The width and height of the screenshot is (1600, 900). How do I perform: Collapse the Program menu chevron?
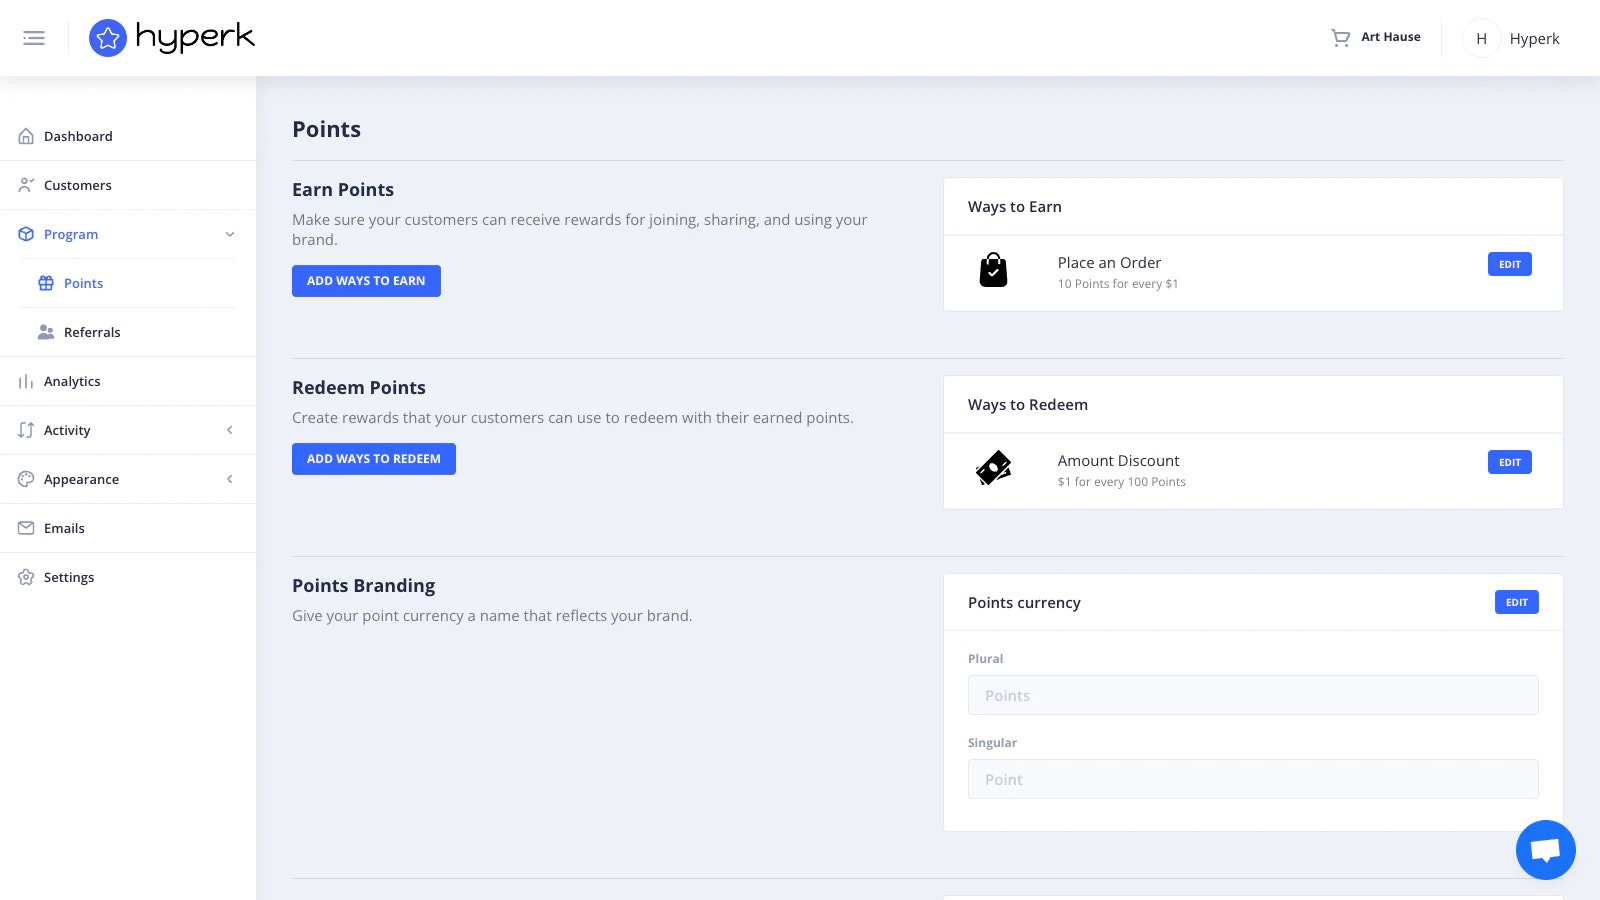click(x=230, y=234)
